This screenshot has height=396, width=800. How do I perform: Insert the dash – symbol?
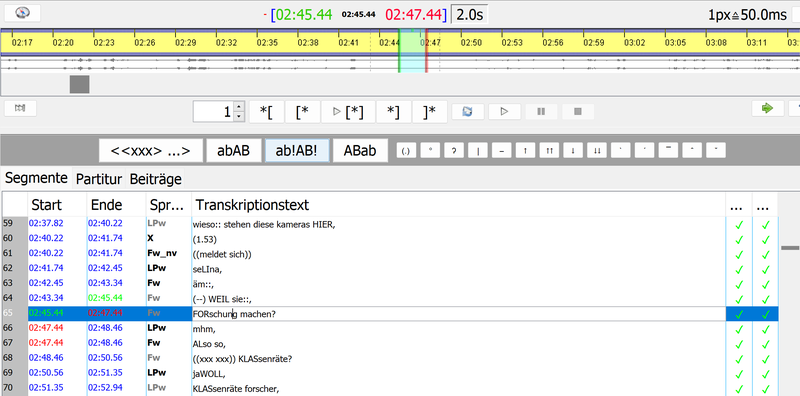click(x=502, y=151)
